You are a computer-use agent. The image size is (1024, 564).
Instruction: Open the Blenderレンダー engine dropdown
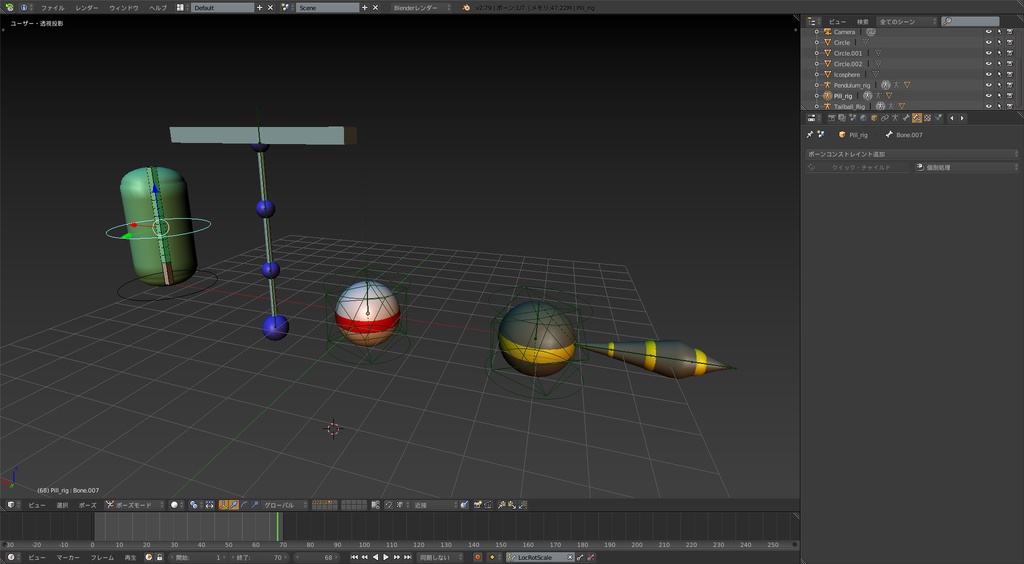[422, 8]
